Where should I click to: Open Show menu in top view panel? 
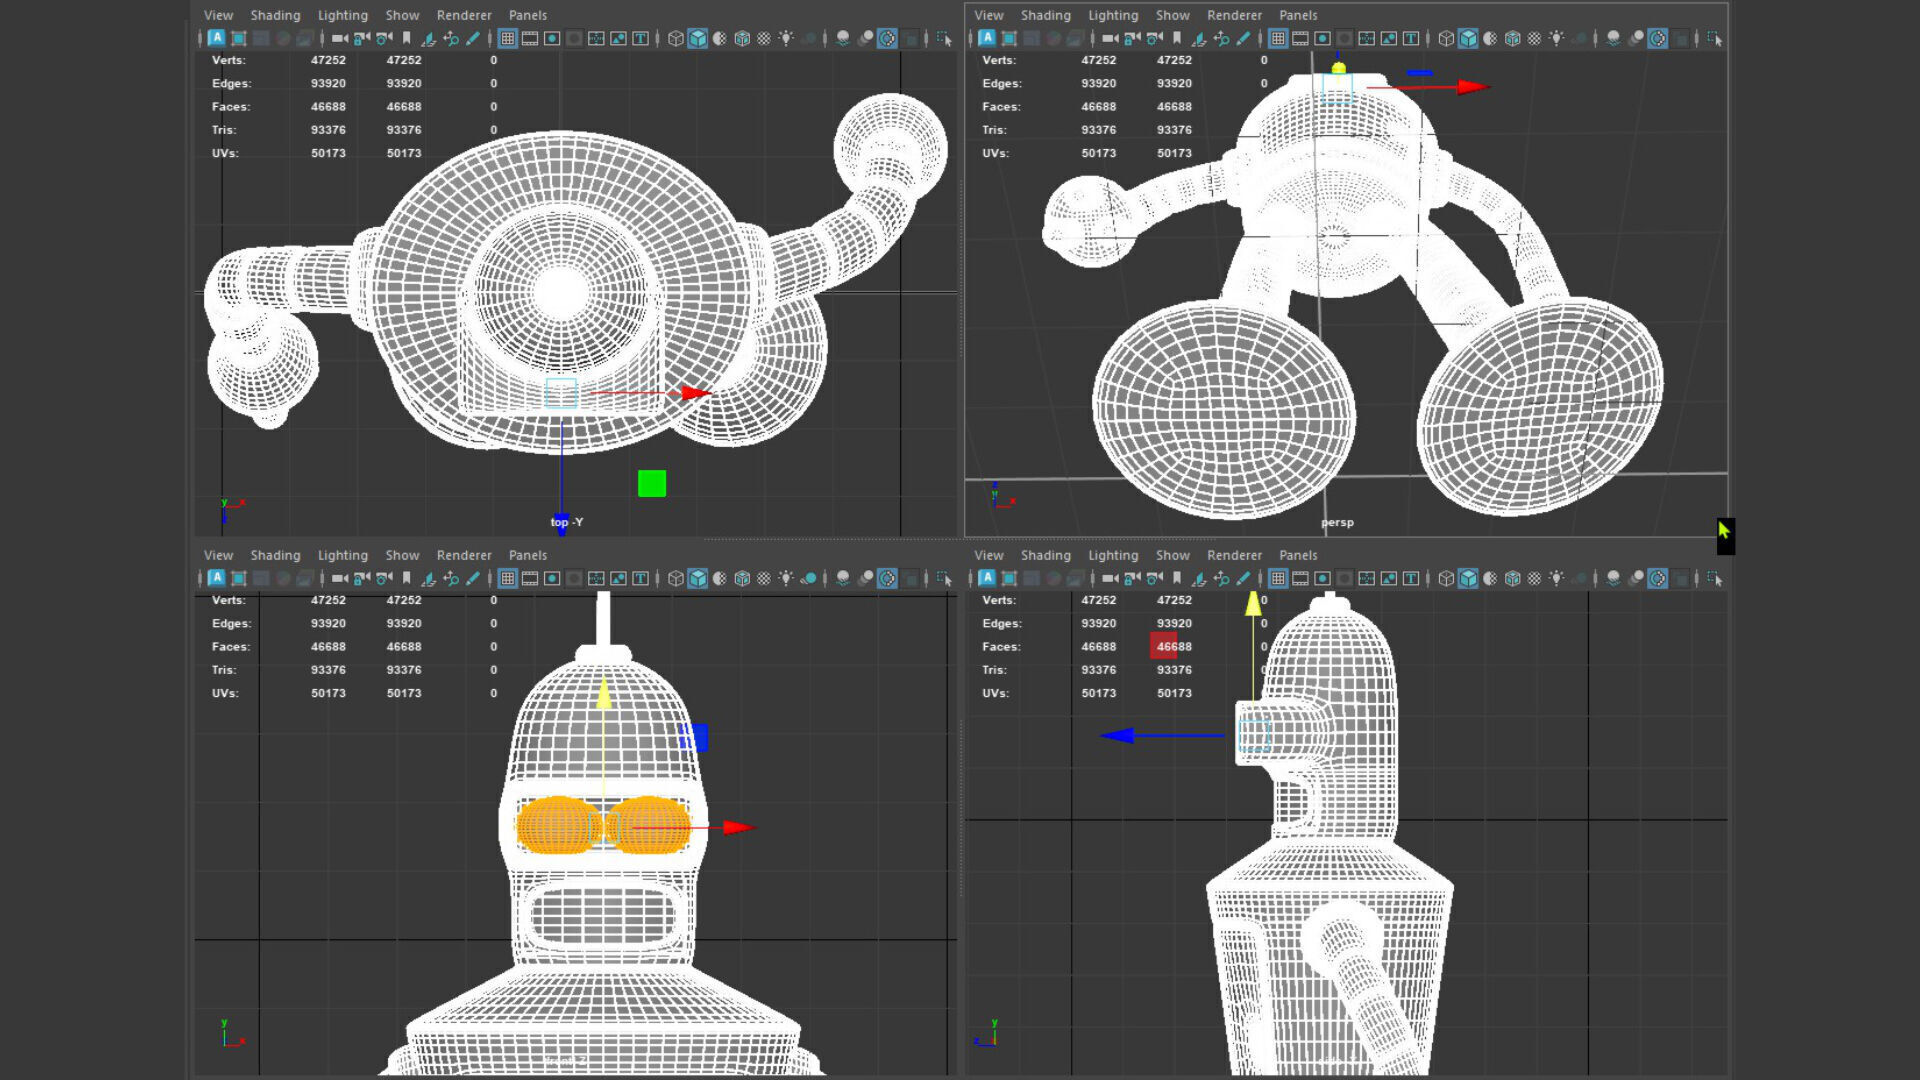point(402,15)
